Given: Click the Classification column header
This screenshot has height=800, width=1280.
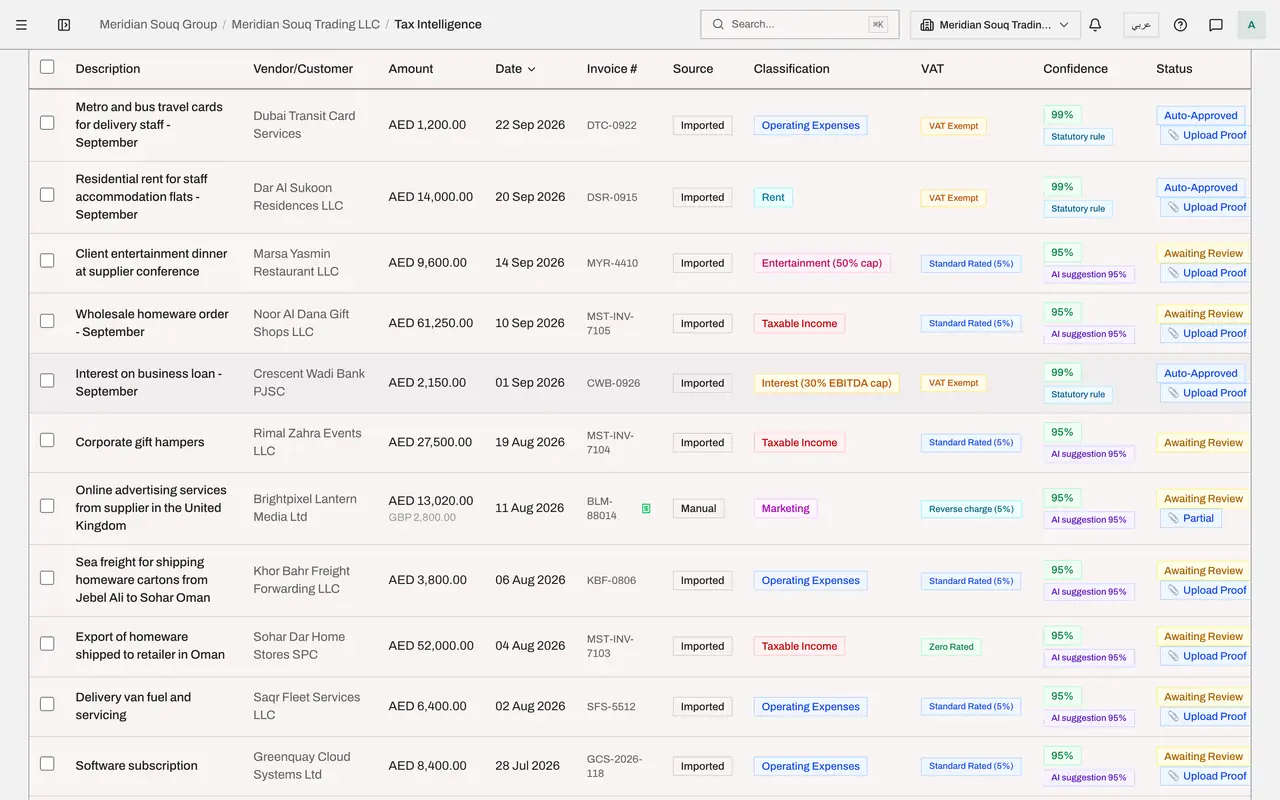Looking at the screenshot, I should click(x=792, y=69).
